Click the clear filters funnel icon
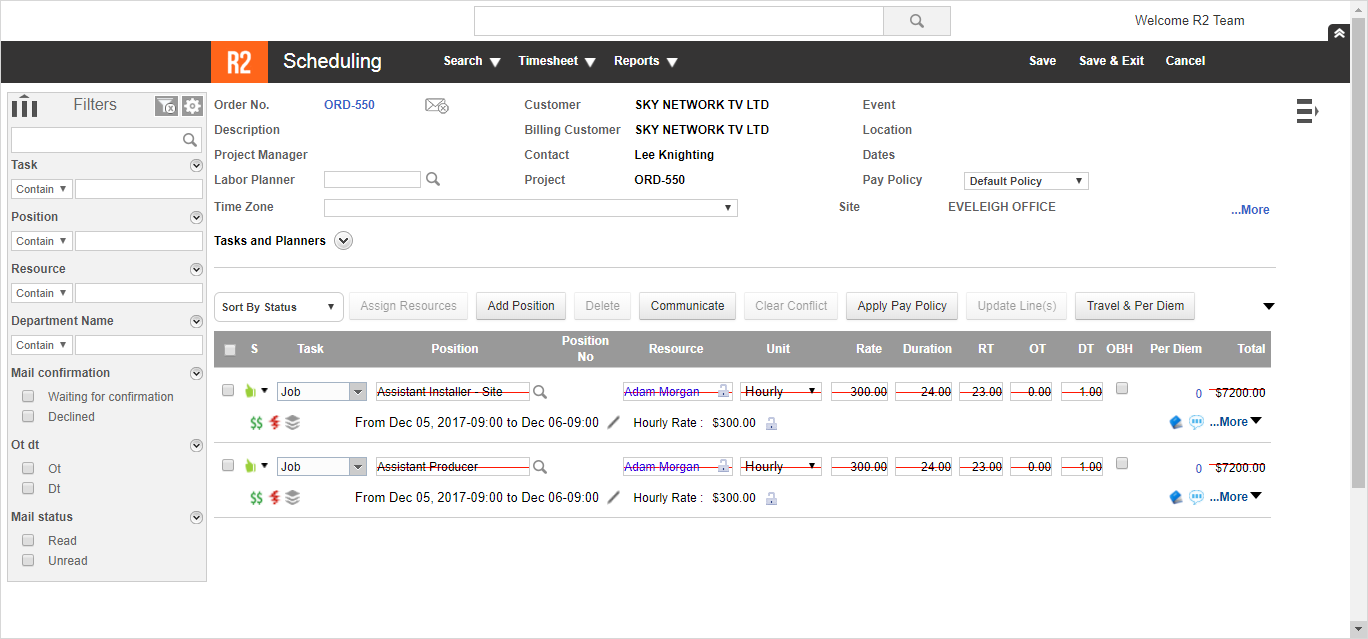 point(166,106)
